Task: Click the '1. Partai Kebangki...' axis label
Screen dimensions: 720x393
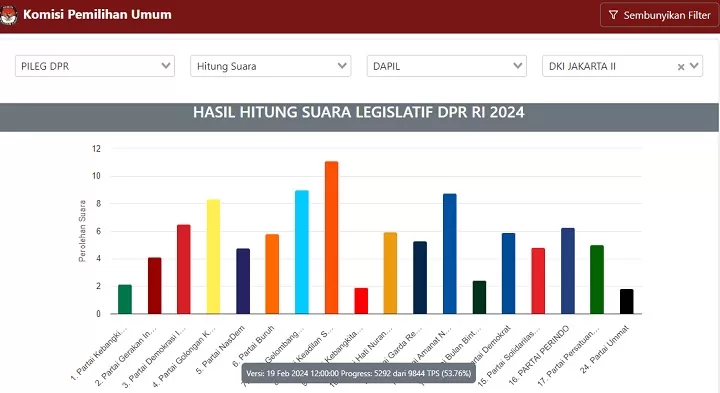Action: [98, 354]
